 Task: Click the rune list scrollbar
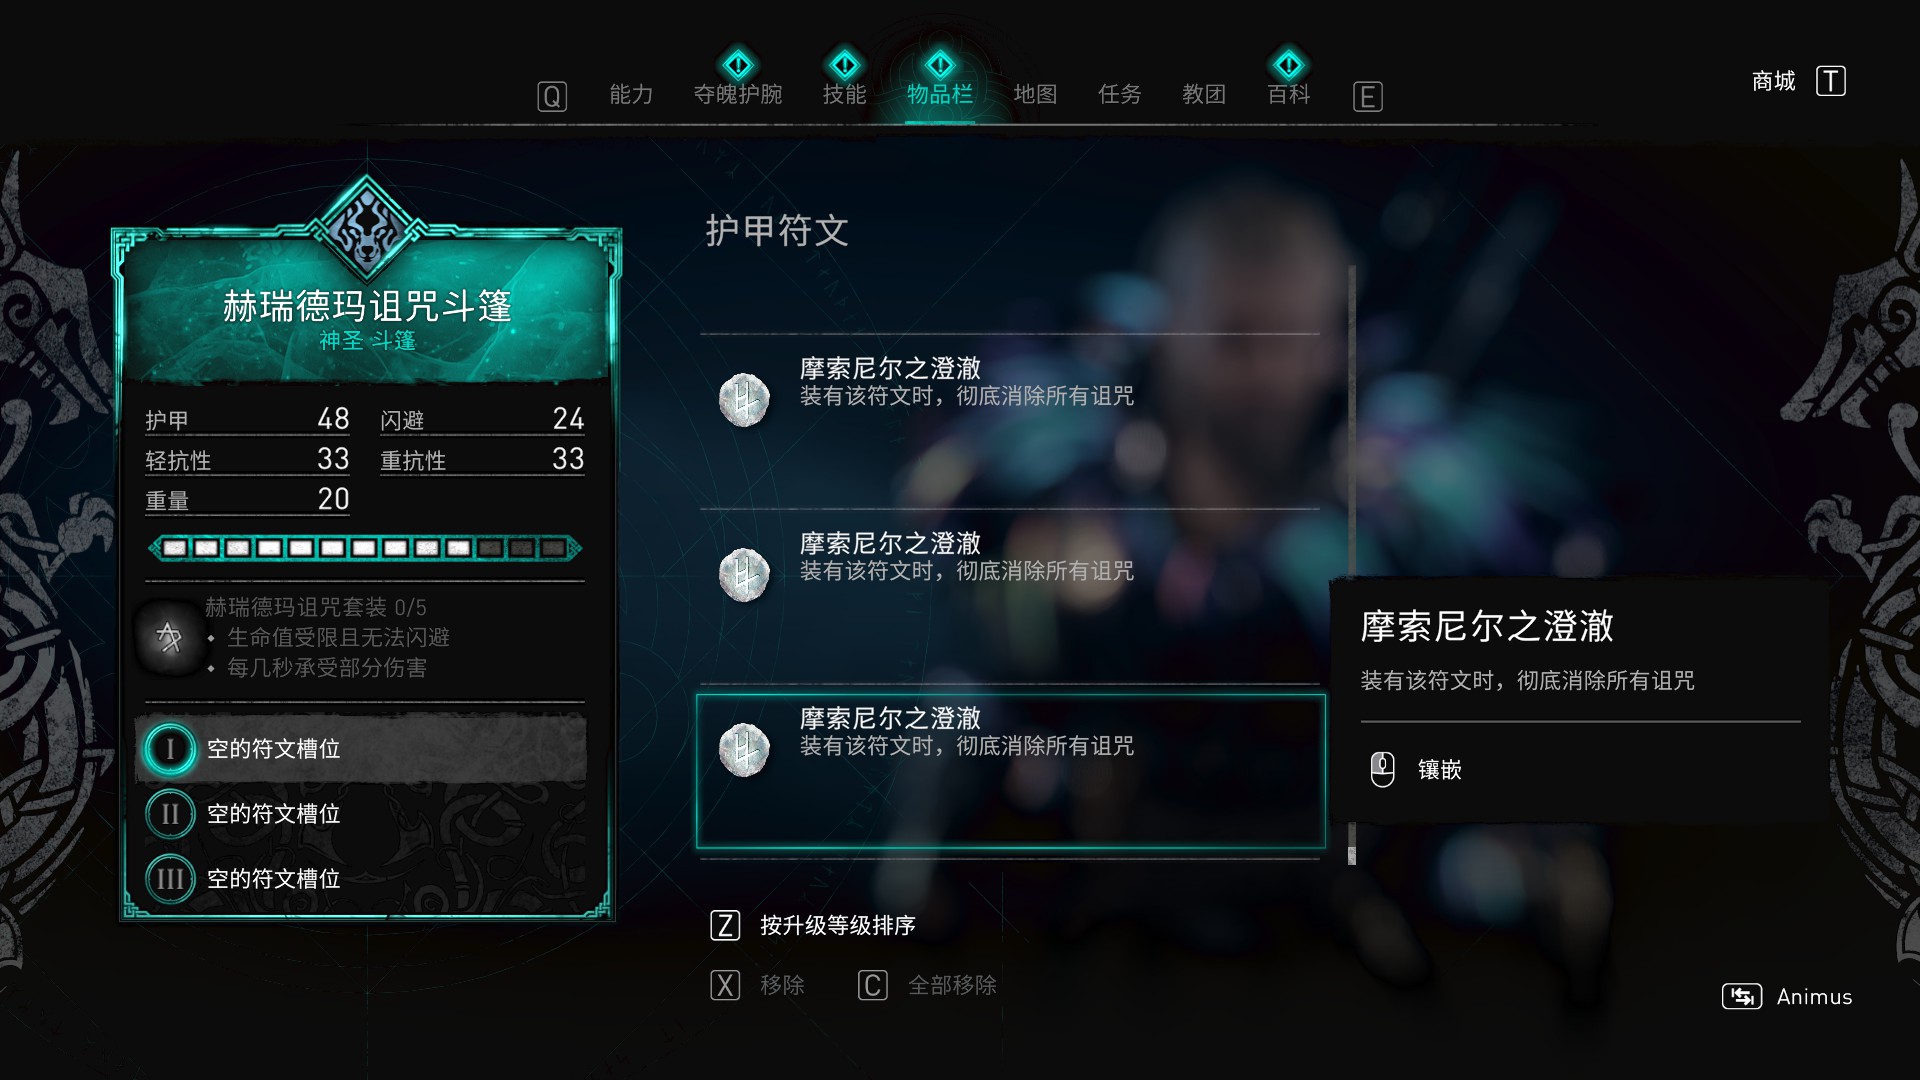coord(1352,565)
